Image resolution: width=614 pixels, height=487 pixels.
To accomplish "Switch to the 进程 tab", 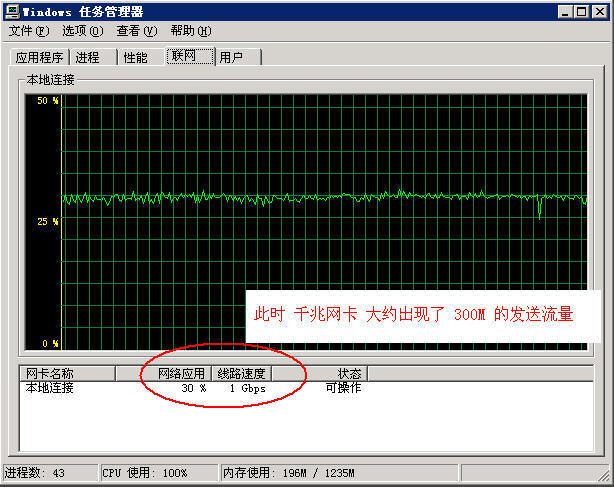I will (93, 58).
